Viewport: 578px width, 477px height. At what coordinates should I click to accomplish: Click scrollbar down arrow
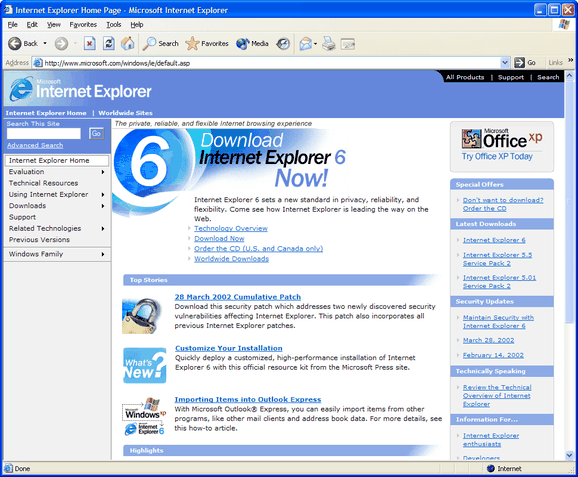[569, 455]
